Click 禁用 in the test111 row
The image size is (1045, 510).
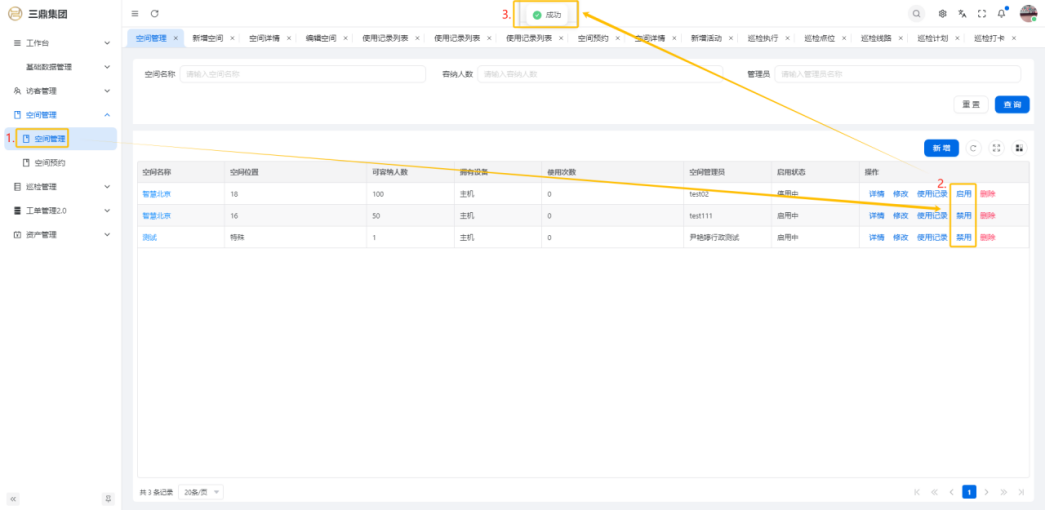pyautogui.click(x=963, y=215)
